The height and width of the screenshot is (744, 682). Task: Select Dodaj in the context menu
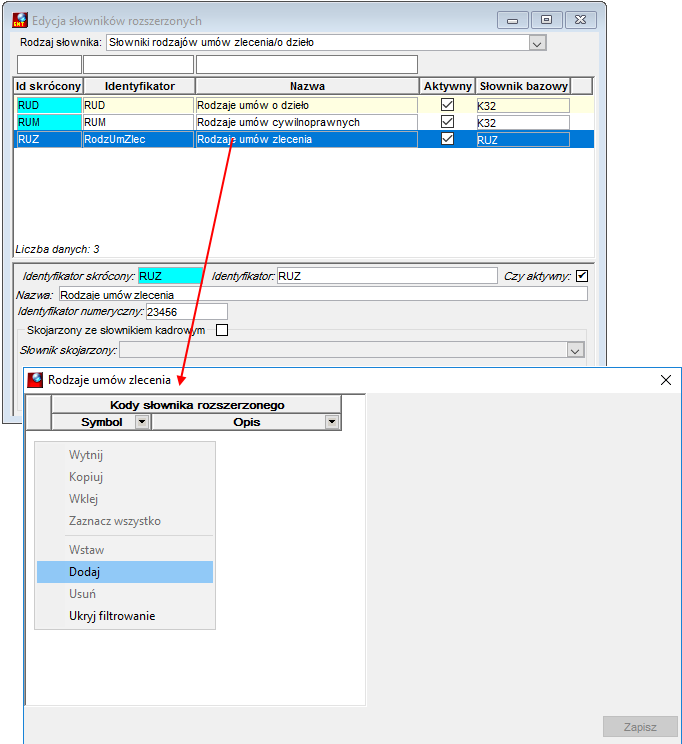point(124,572)
